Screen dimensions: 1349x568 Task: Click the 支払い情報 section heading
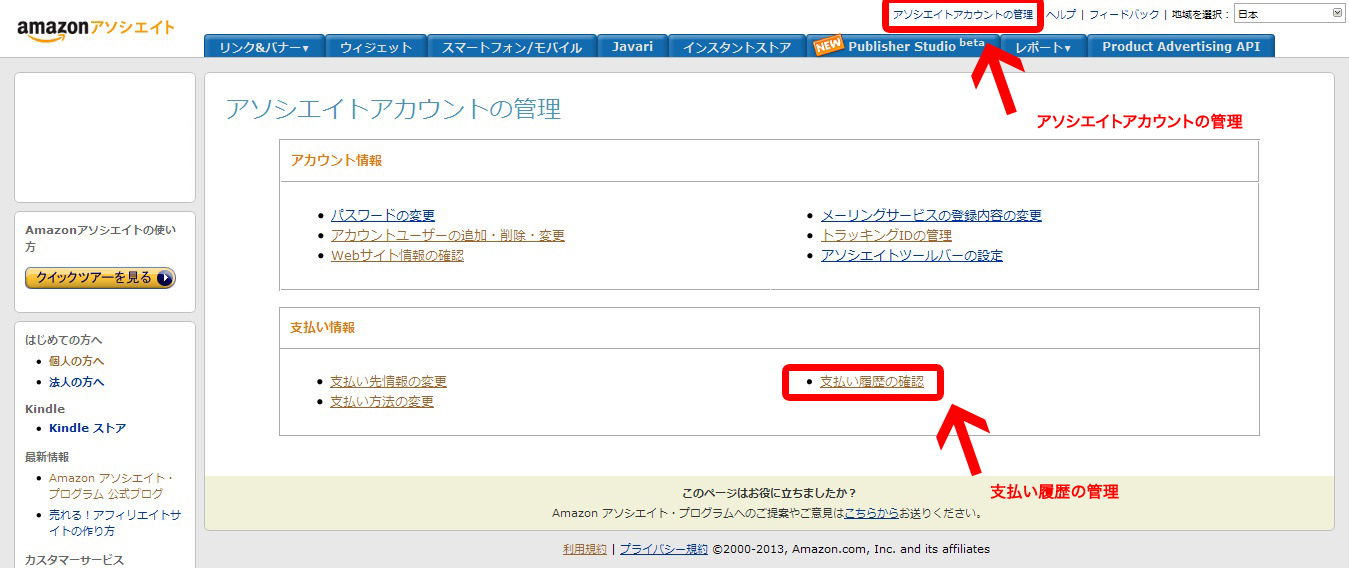coord(322,327)
